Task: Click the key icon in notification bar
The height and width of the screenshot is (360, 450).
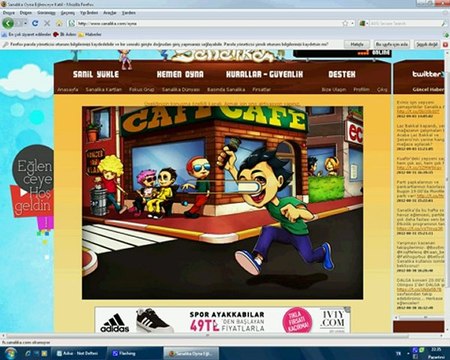Action: [5, 44]
